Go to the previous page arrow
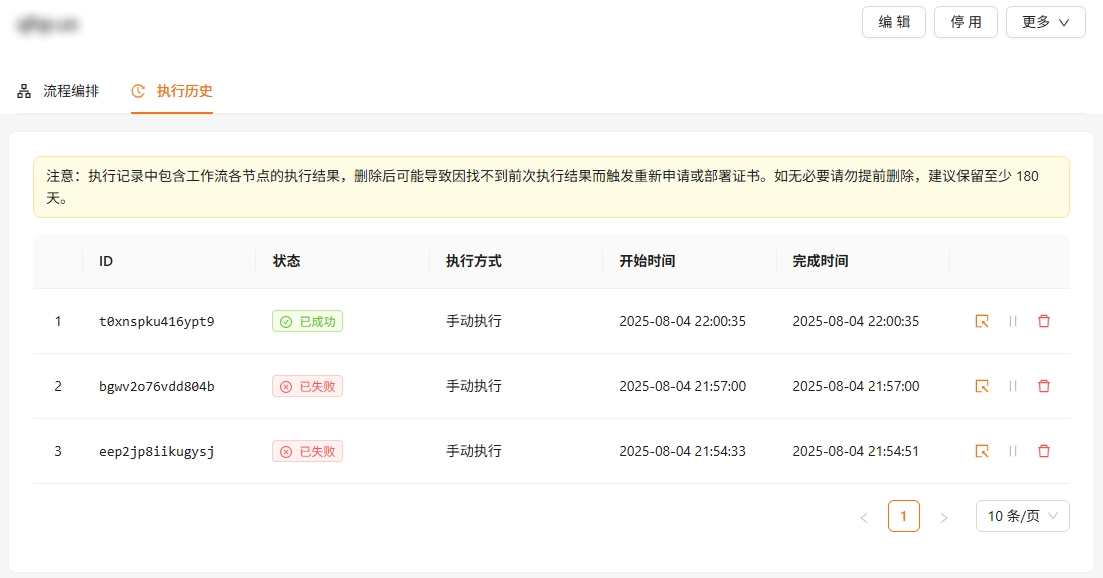The height and width of the screenshot is (578, 1103). [x=864, y=517]
